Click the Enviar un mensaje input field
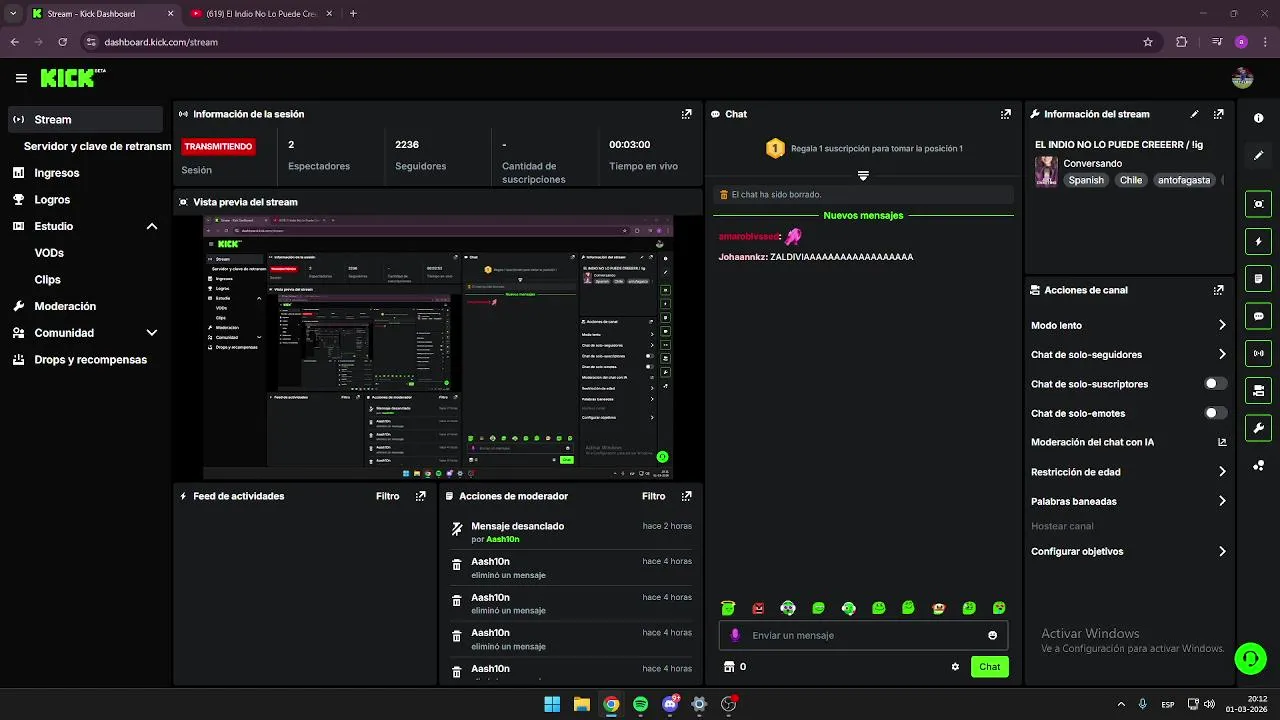 [x=863, y=635]
